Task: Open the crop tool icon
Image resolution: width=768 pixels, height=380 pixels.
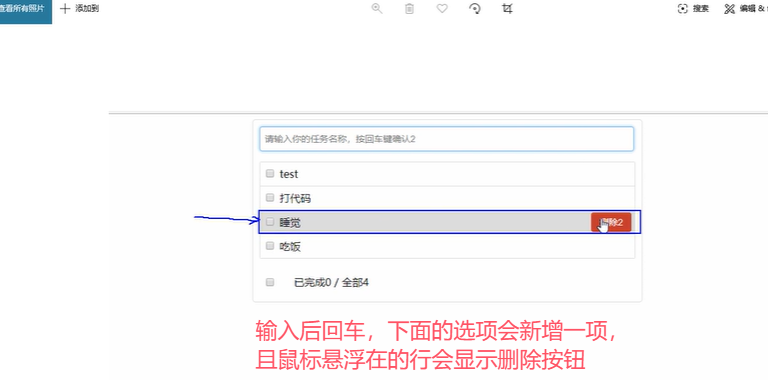Action: [507, 8]
